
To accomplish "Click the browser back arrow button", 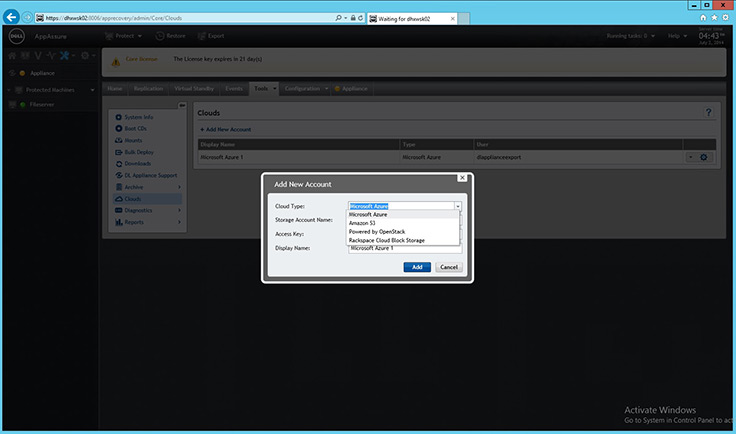I will coord(11,17).
